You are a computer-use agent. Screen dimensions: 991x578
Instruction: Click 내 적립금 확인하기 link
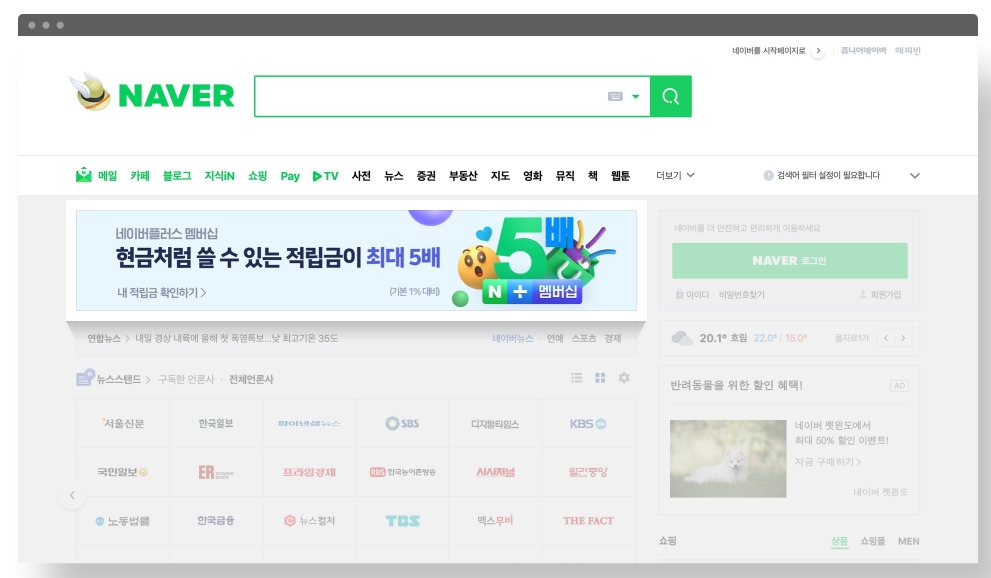click(162, 292)
